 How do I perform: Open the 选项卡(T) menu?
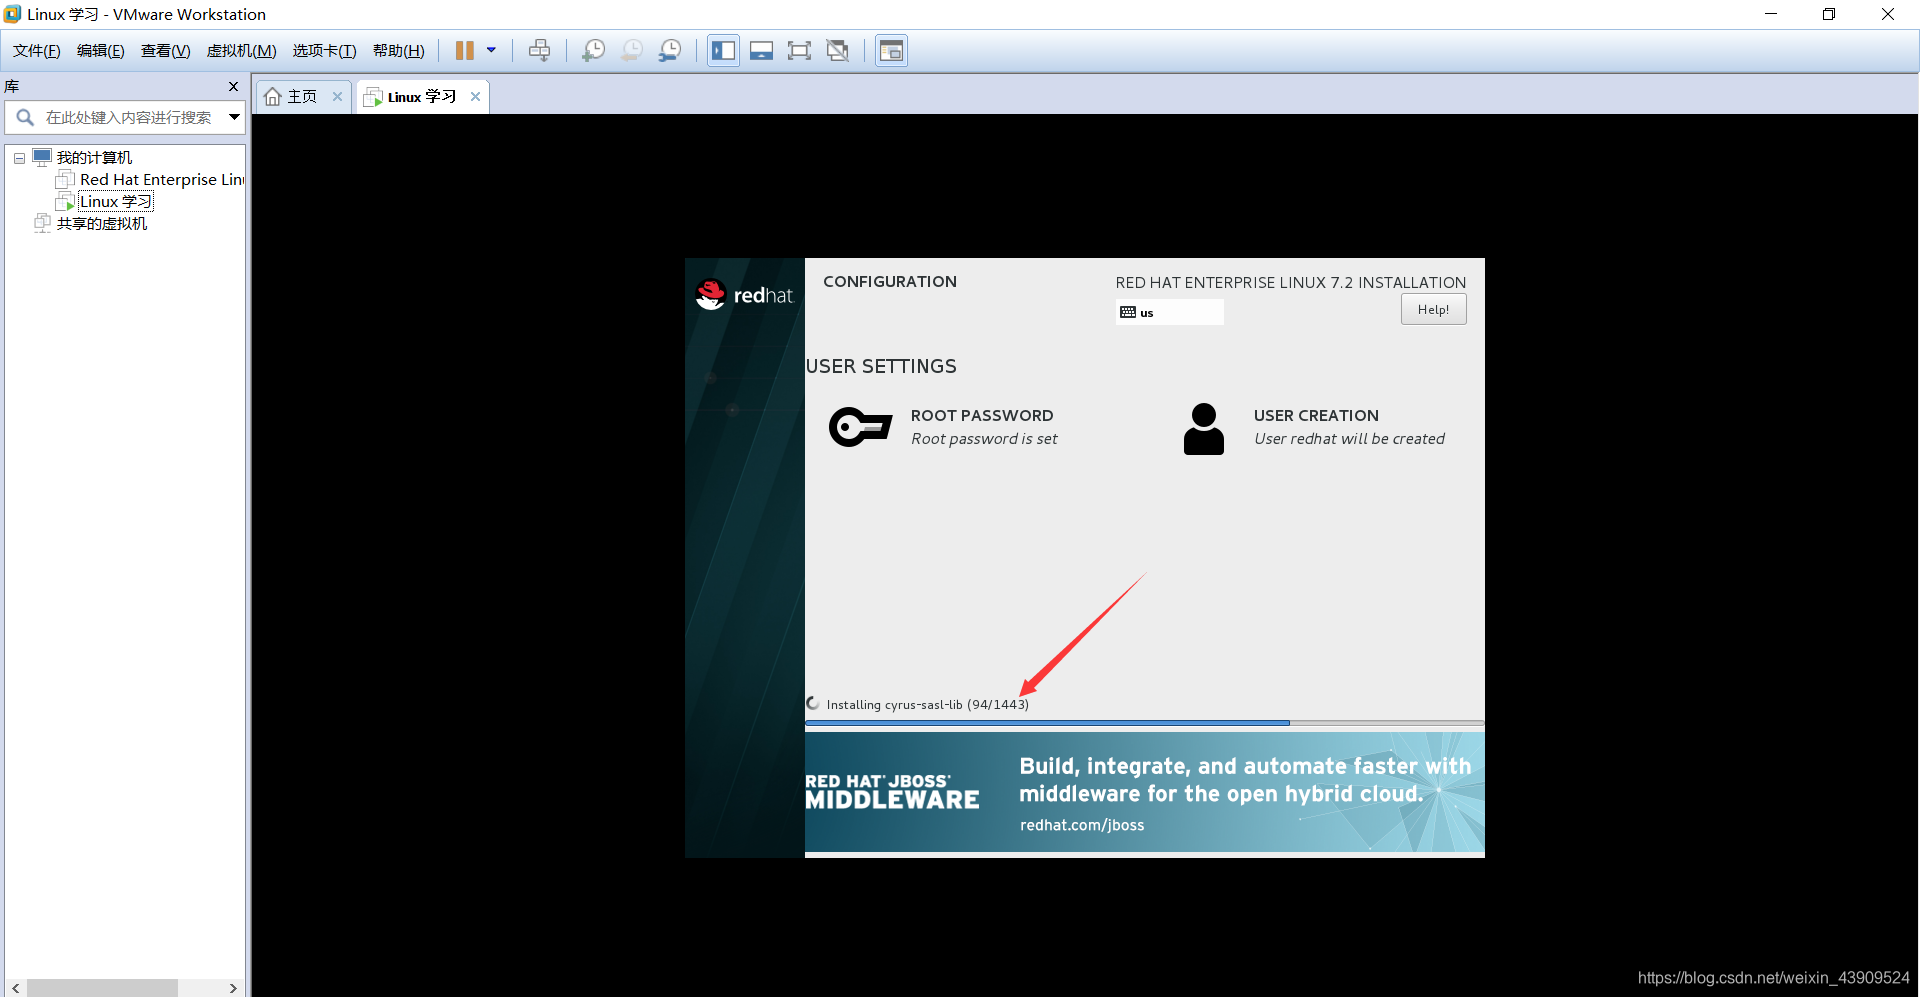(325, 51)
